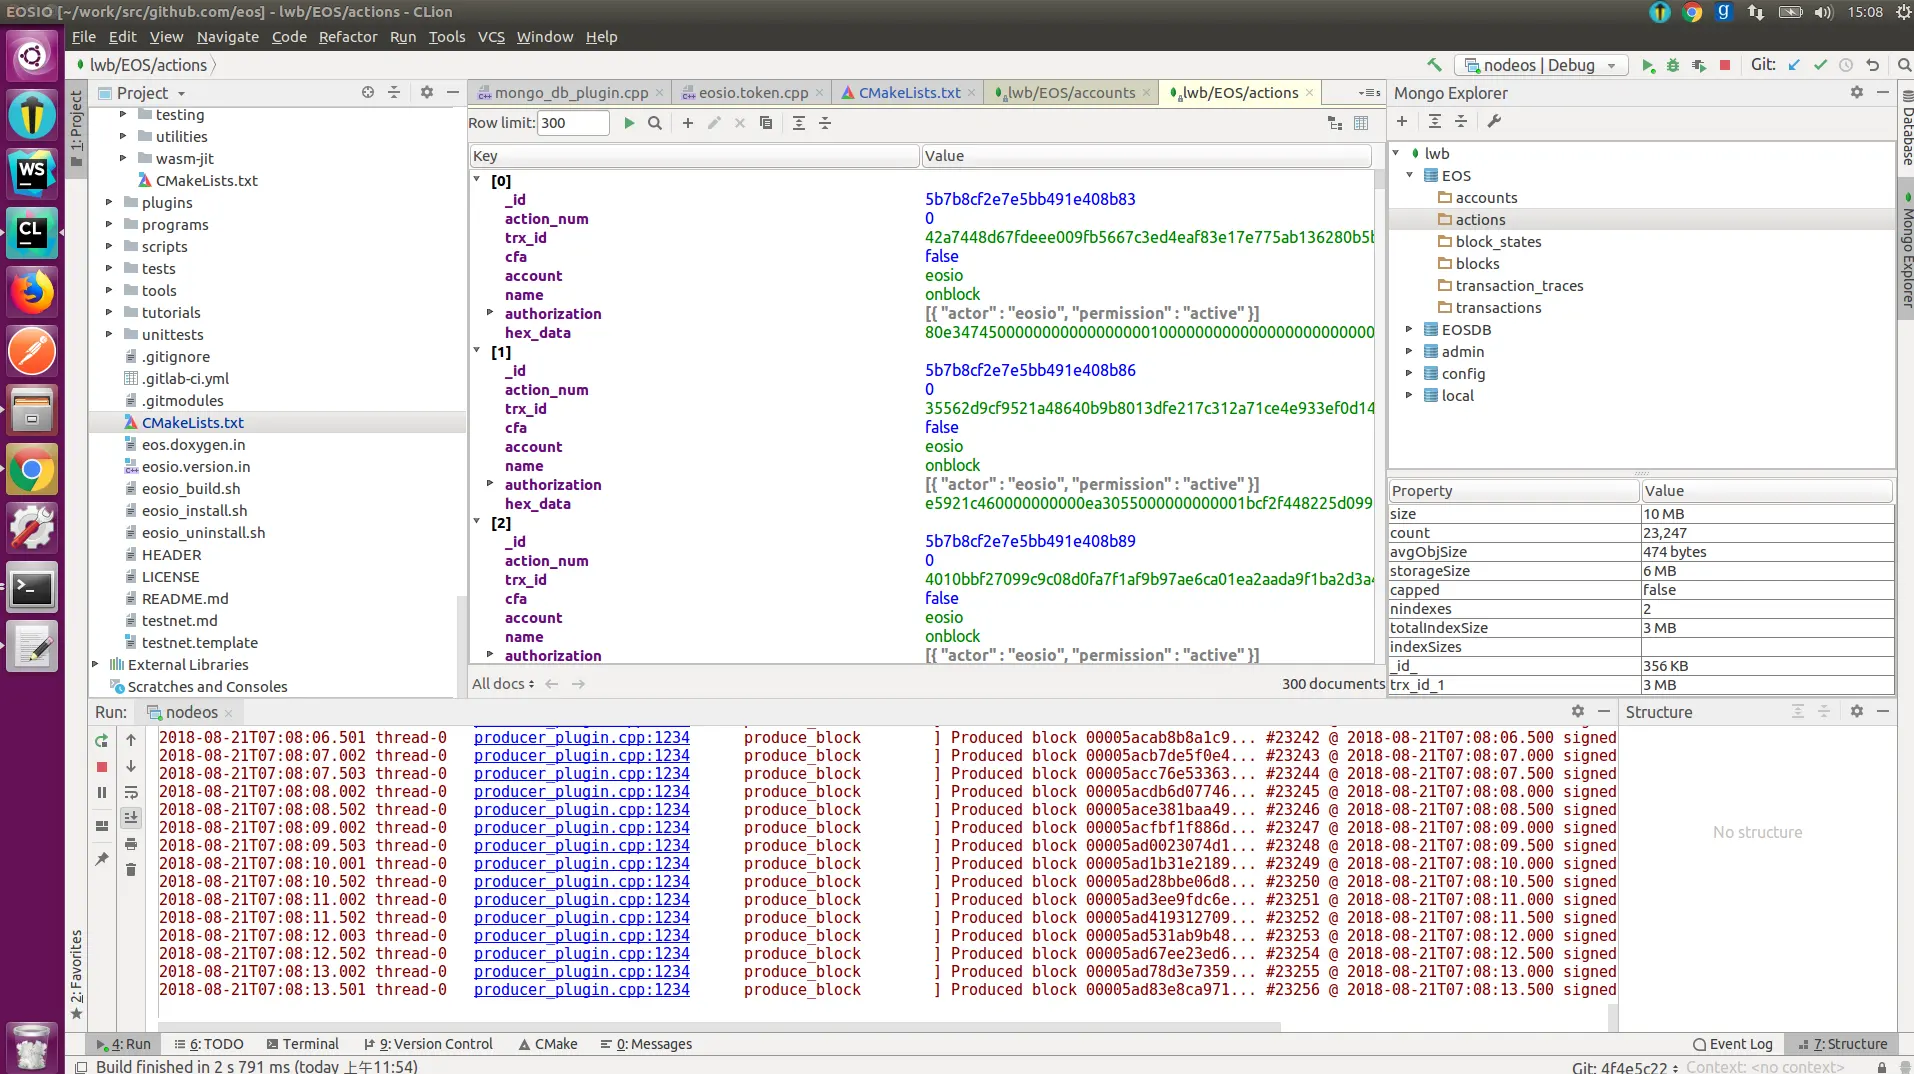
Task: Collapse document [1] in results tree
Action: (477, 351)
